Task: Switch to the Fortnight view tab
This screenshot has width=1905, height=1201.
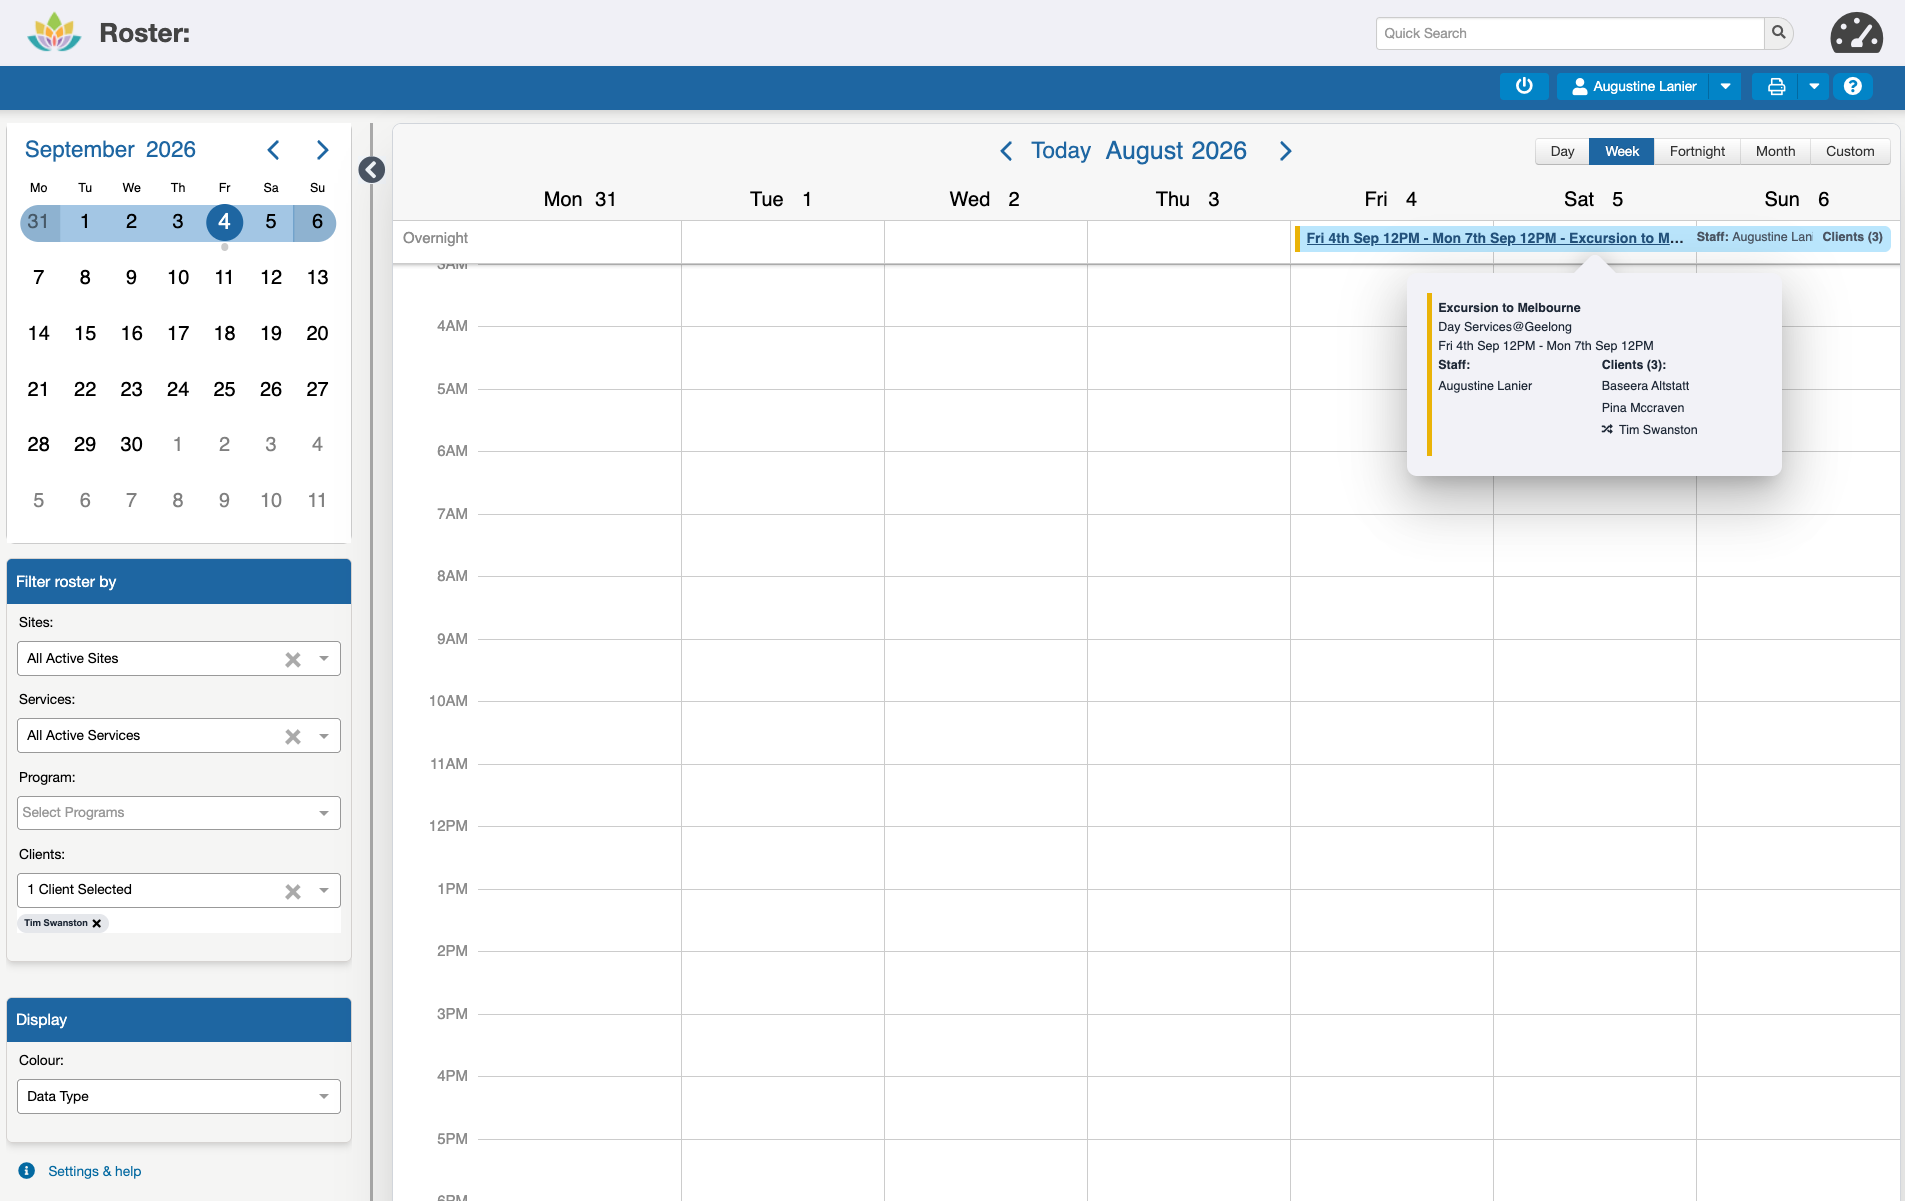Action: coord(1697,151)
